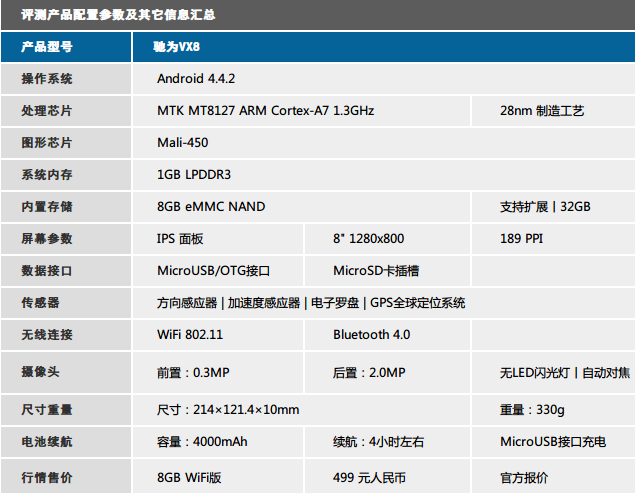Click MTK MT8127 ARM Cortex-A7 1.3GHz text
Viewport: 635px width, 493px height.
(x=266, y=111)
